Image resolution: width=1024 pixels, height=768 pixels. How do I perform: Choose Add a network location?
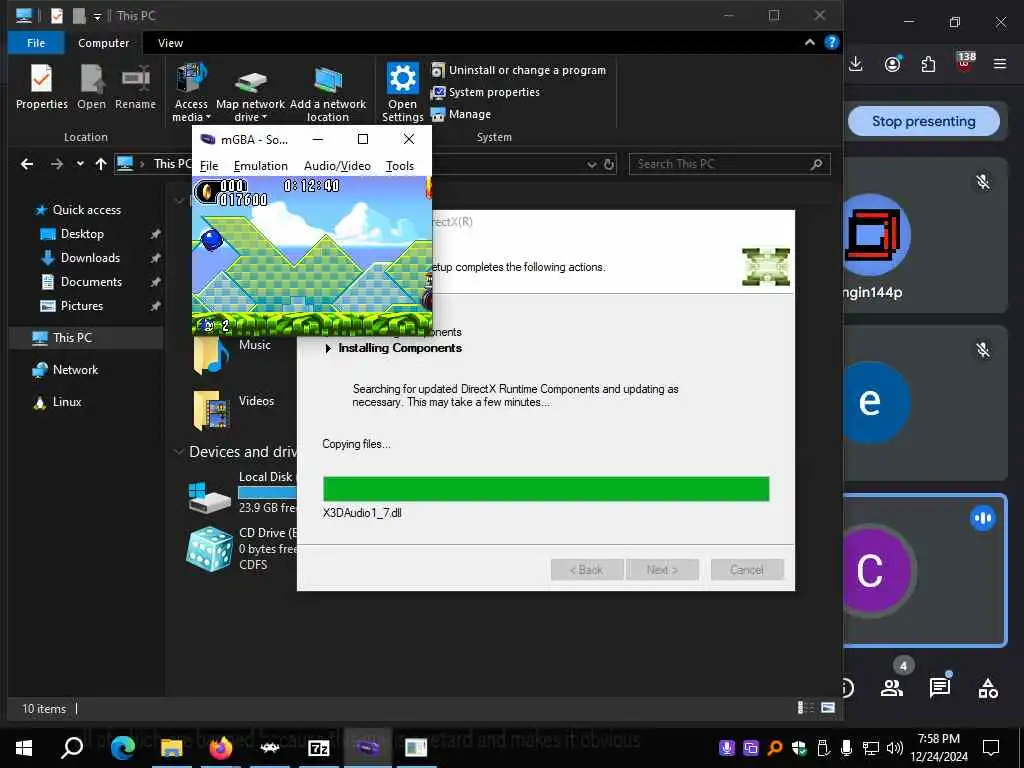point(328,93)
